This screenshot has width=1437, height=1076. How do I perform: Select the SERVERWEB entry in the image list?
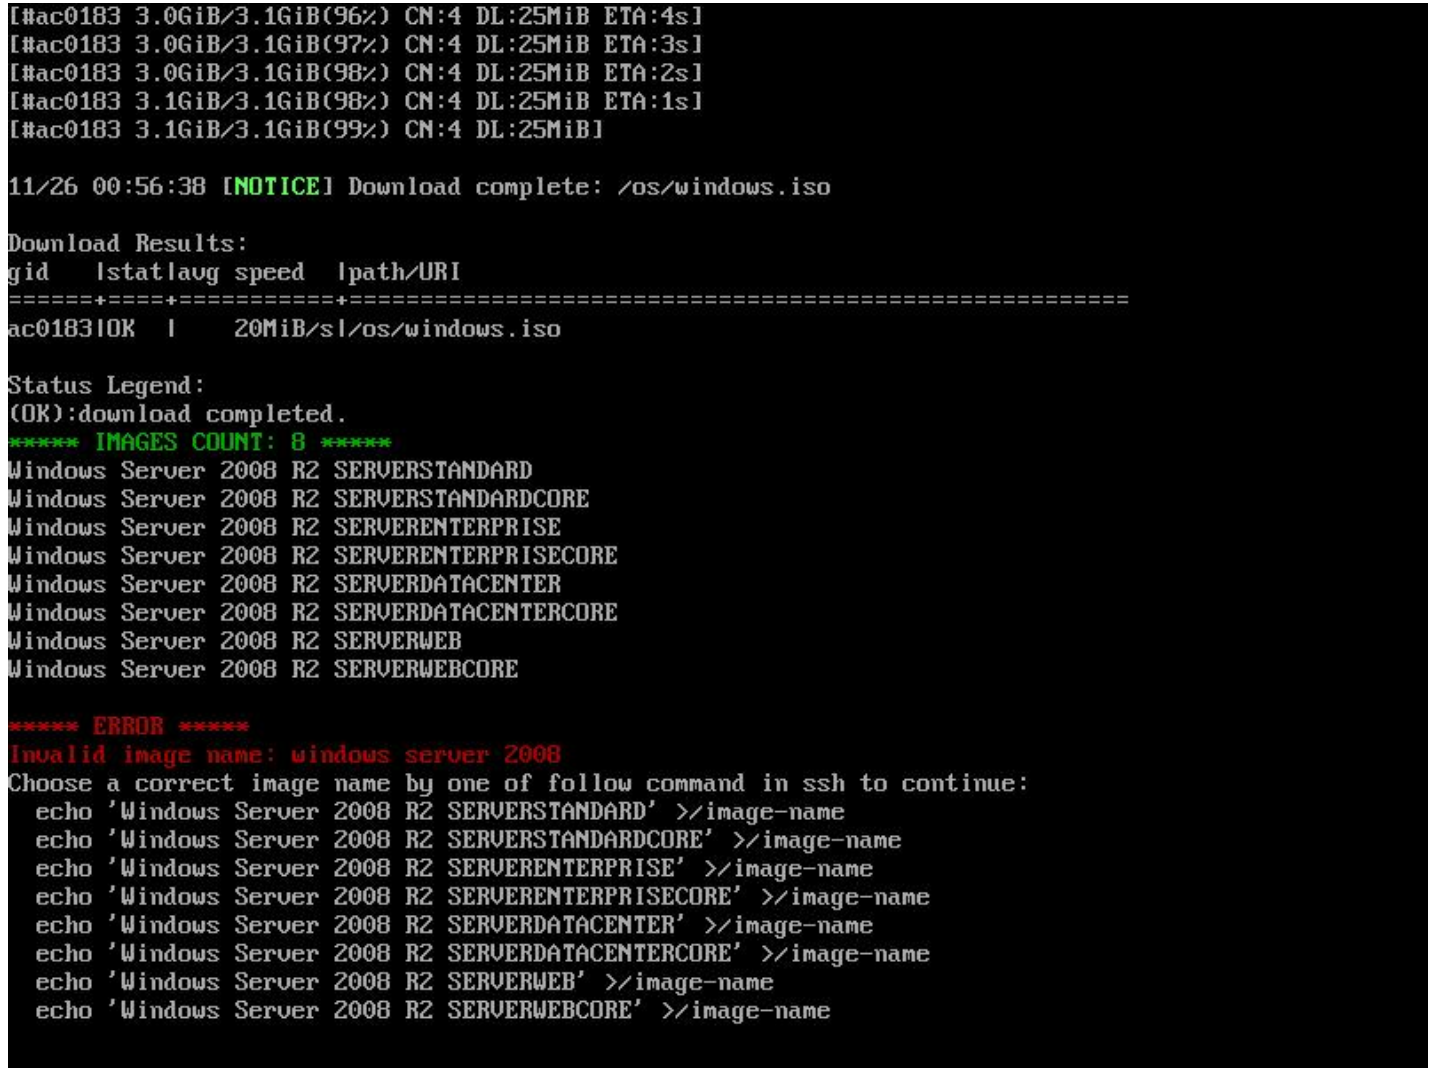[235, 641]
